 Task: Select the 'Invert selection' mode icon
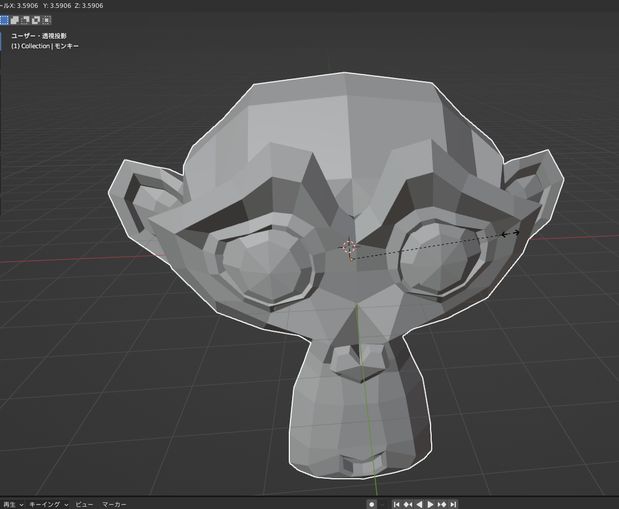tap(36, 20)
